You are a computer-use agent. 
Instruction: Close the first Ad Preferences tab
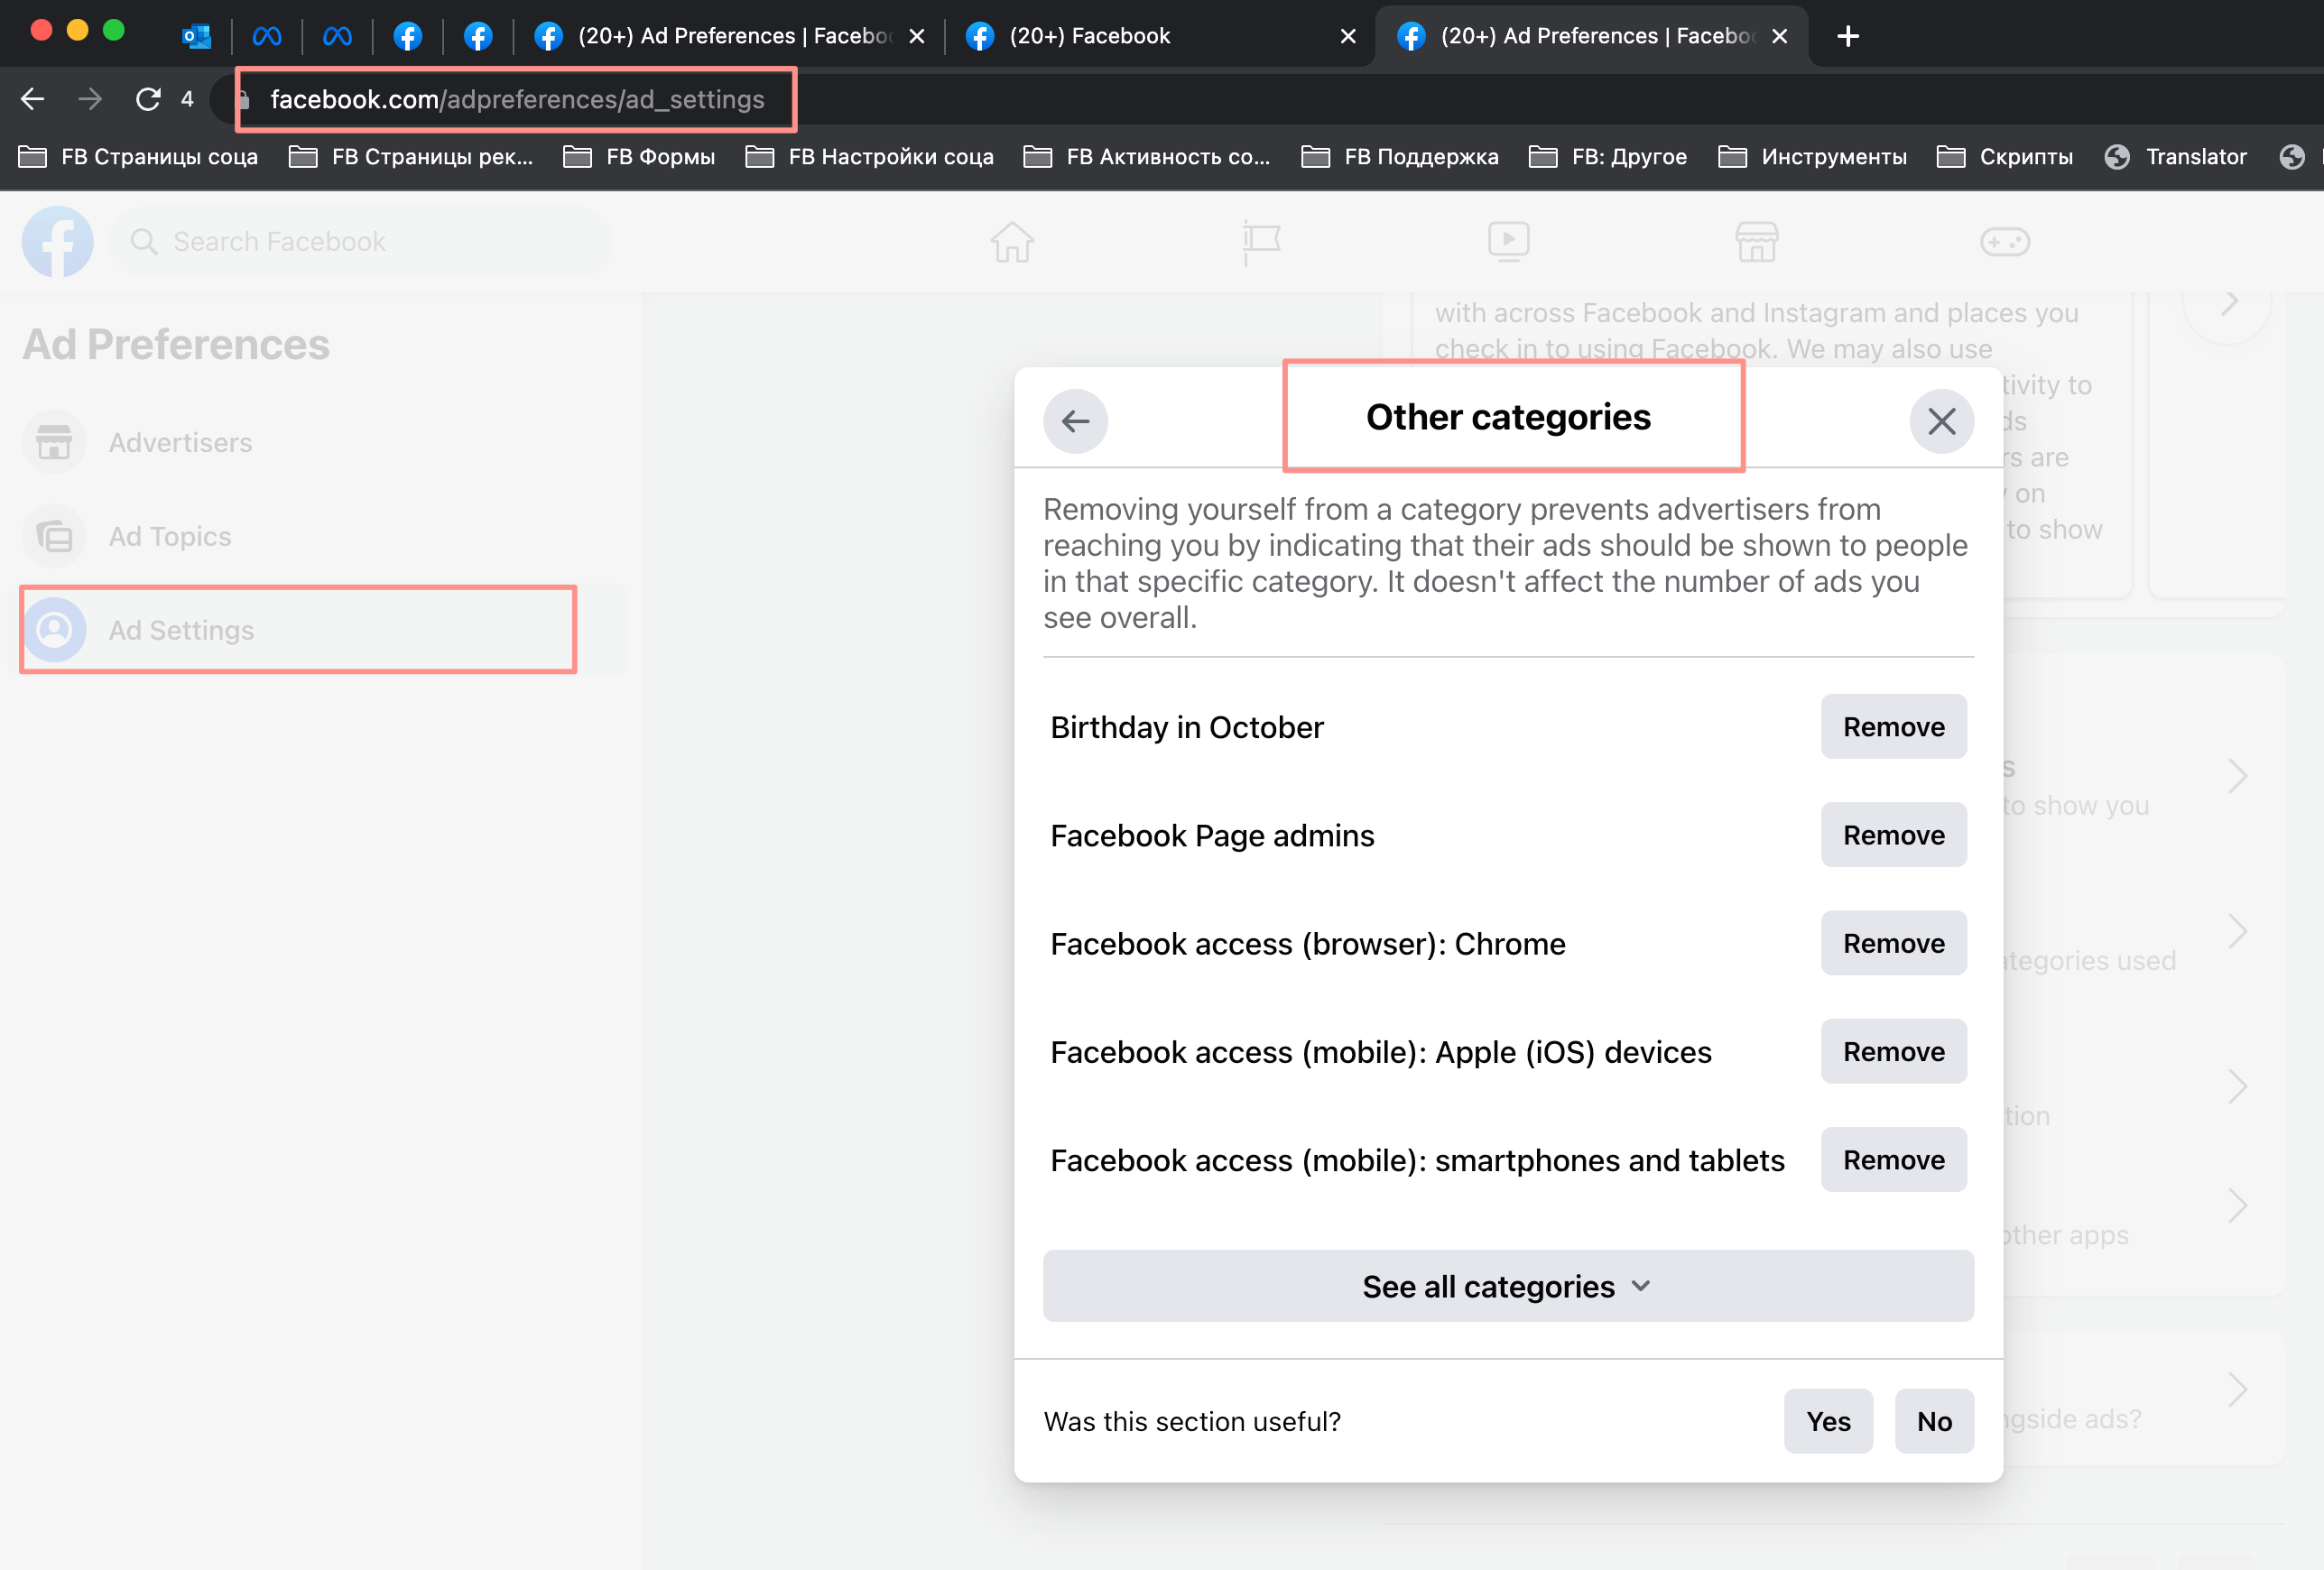pos(916,36)
